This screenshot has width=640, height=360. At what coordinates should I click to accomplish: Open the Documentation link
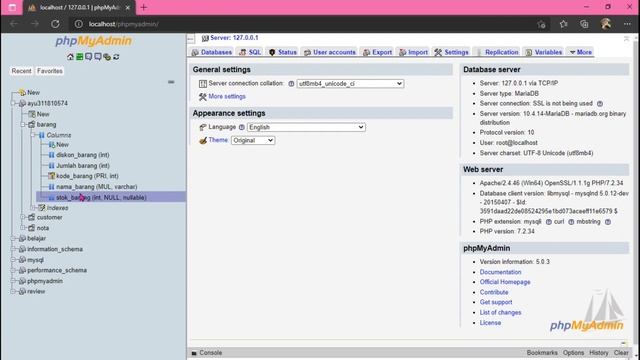[500, 272]
